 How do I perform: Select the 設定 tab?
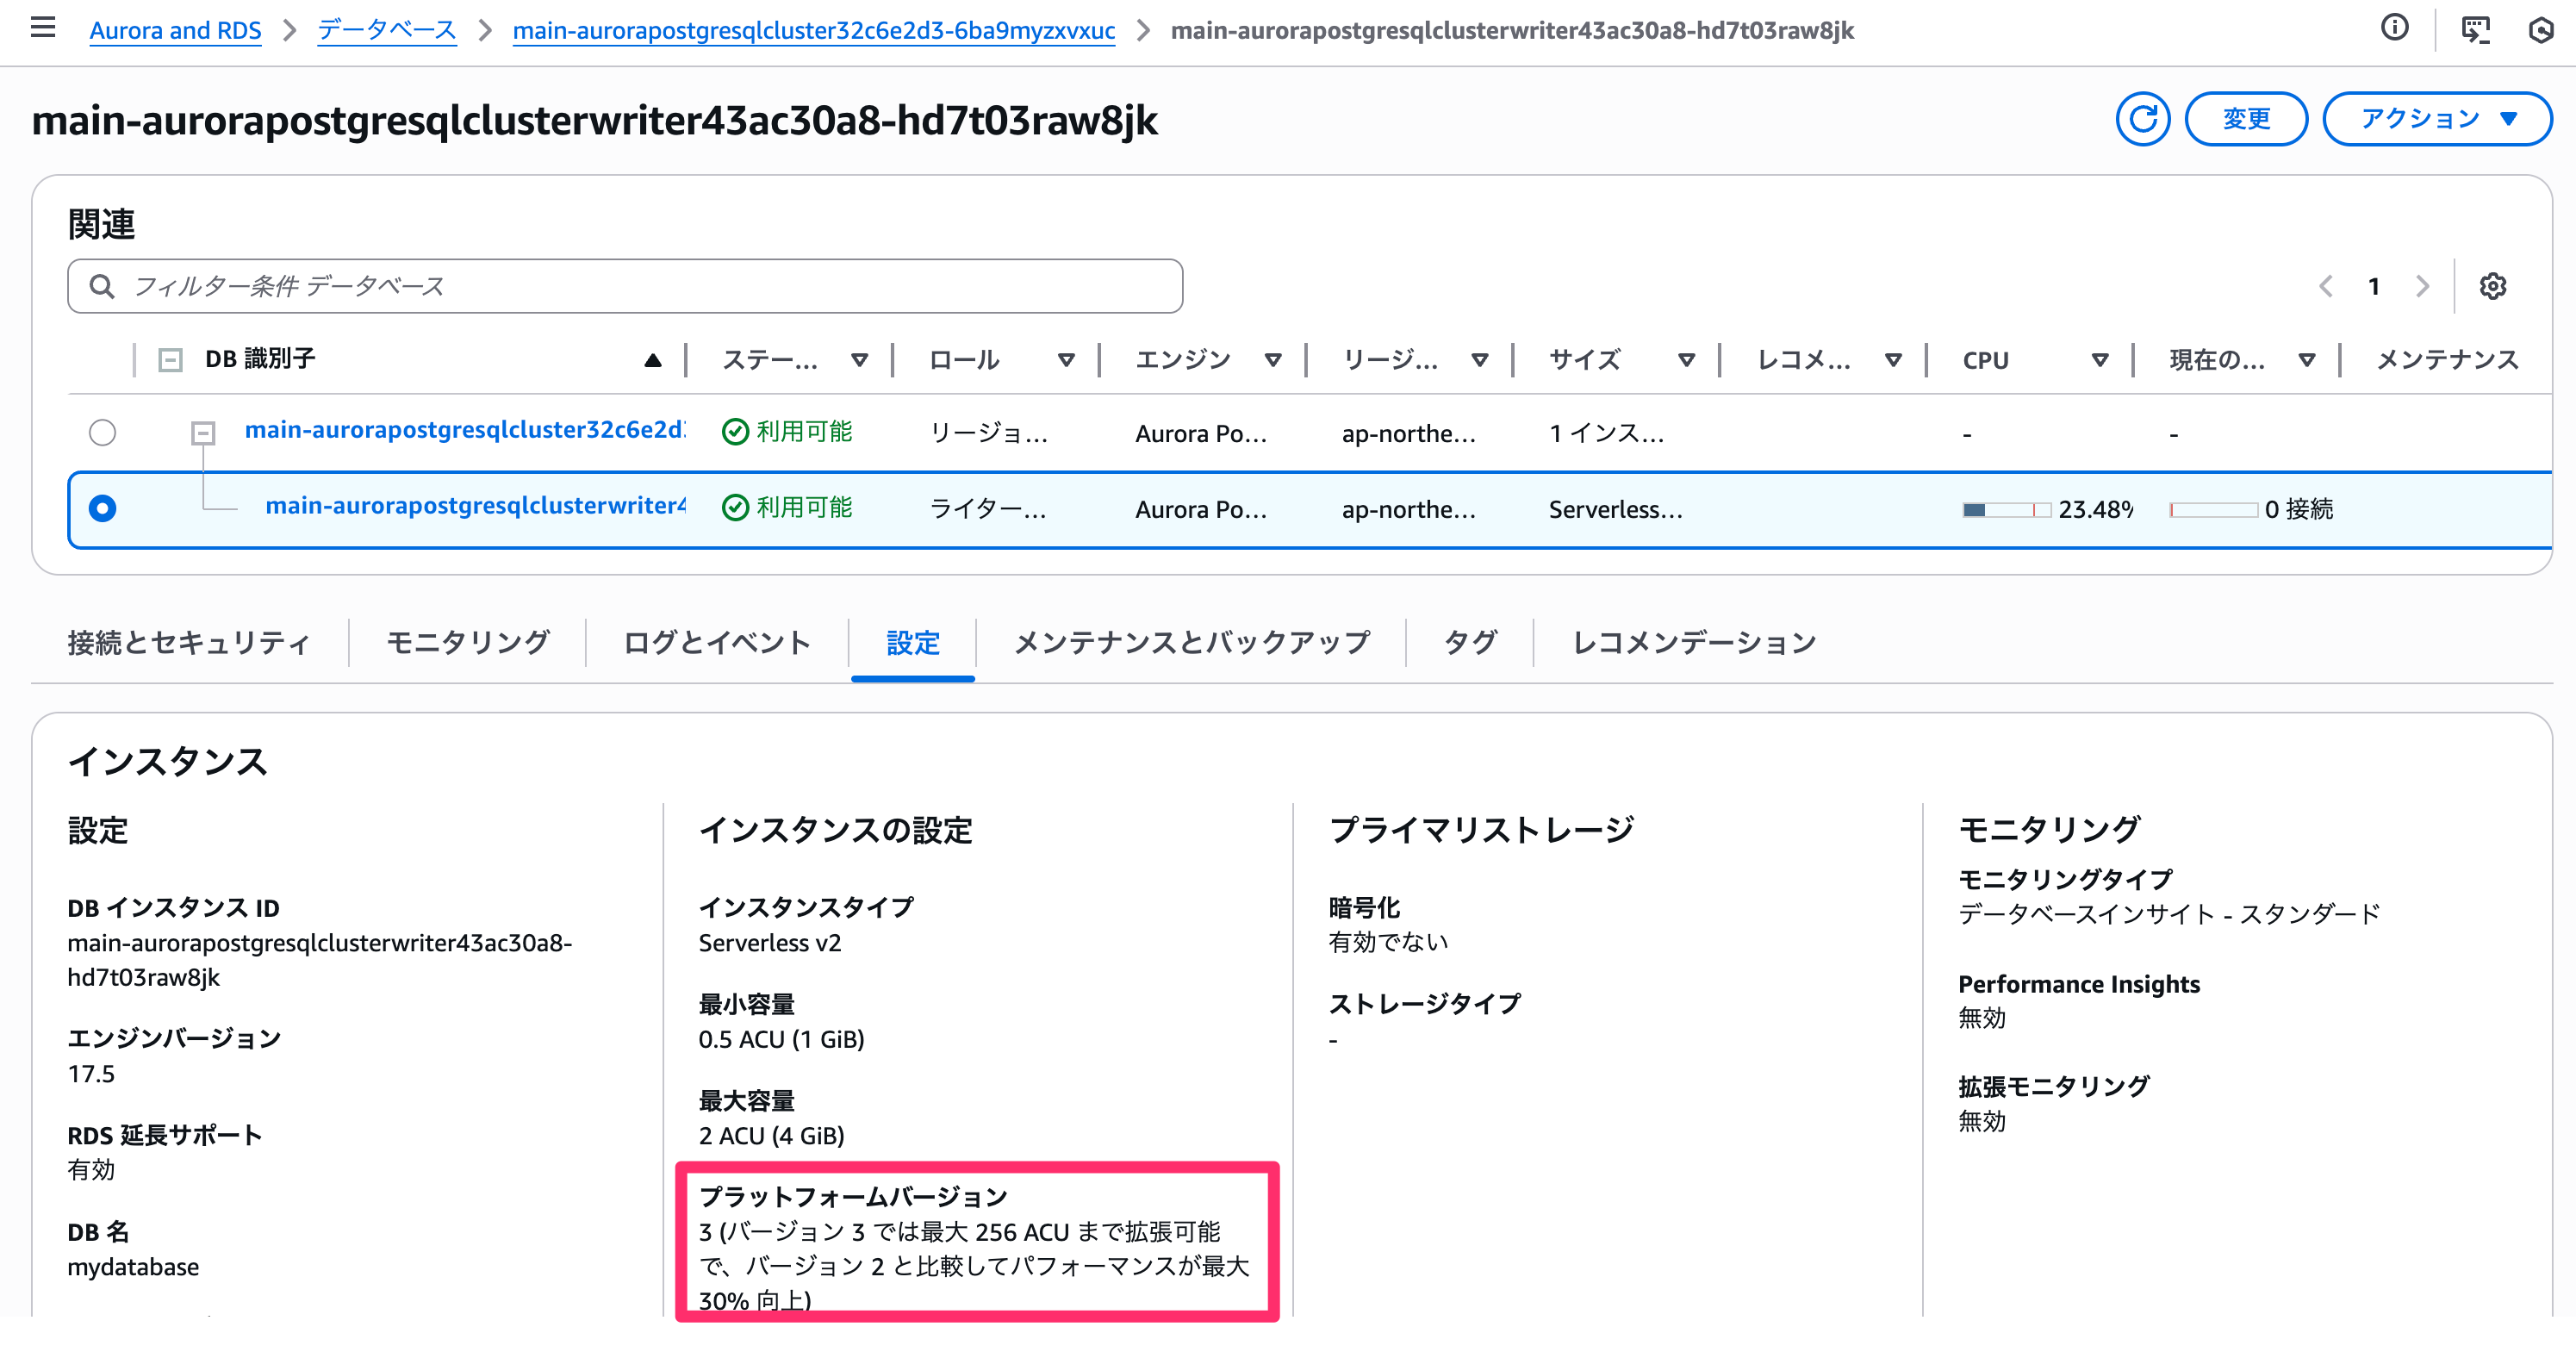tap(912, 643)
